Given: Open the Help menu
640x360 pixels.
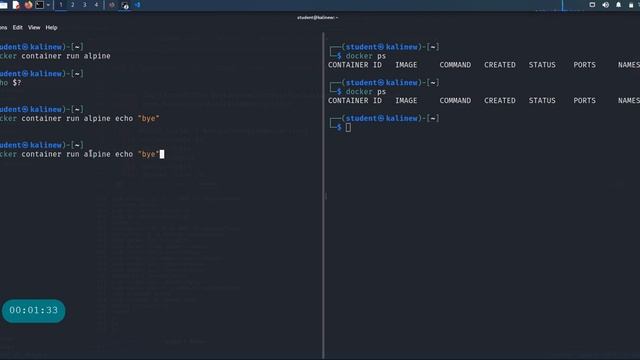Looking at the screenshot, I should [51, 27].
